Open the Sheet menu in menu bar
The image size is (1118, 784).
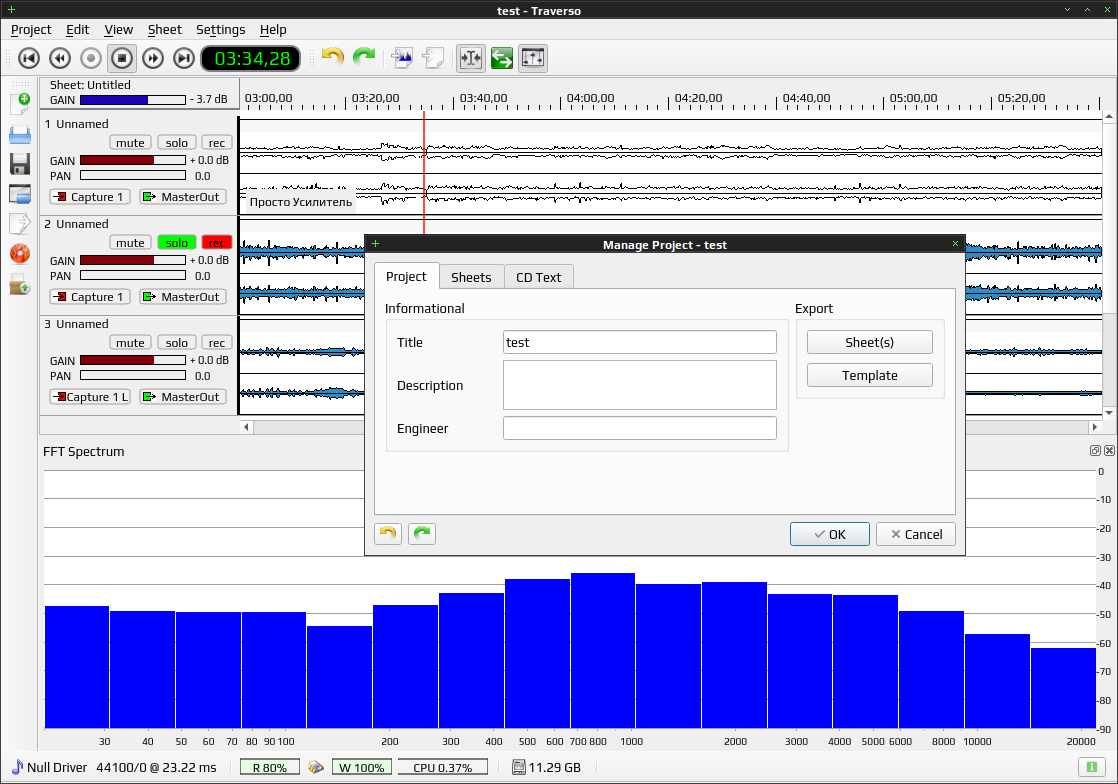pos(165,29)
